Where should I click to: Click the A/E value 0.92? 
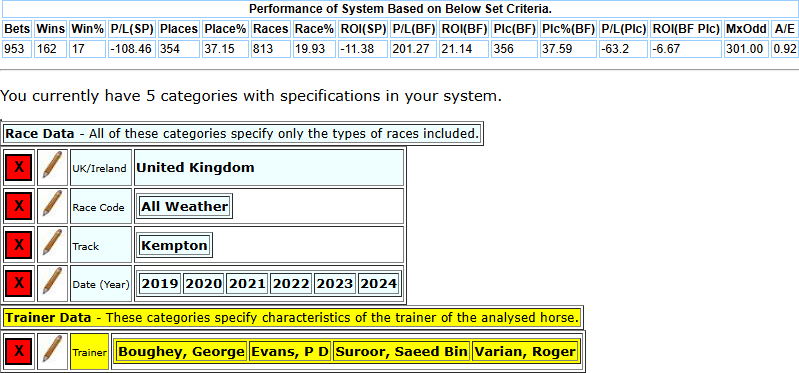tap(784, 49)
